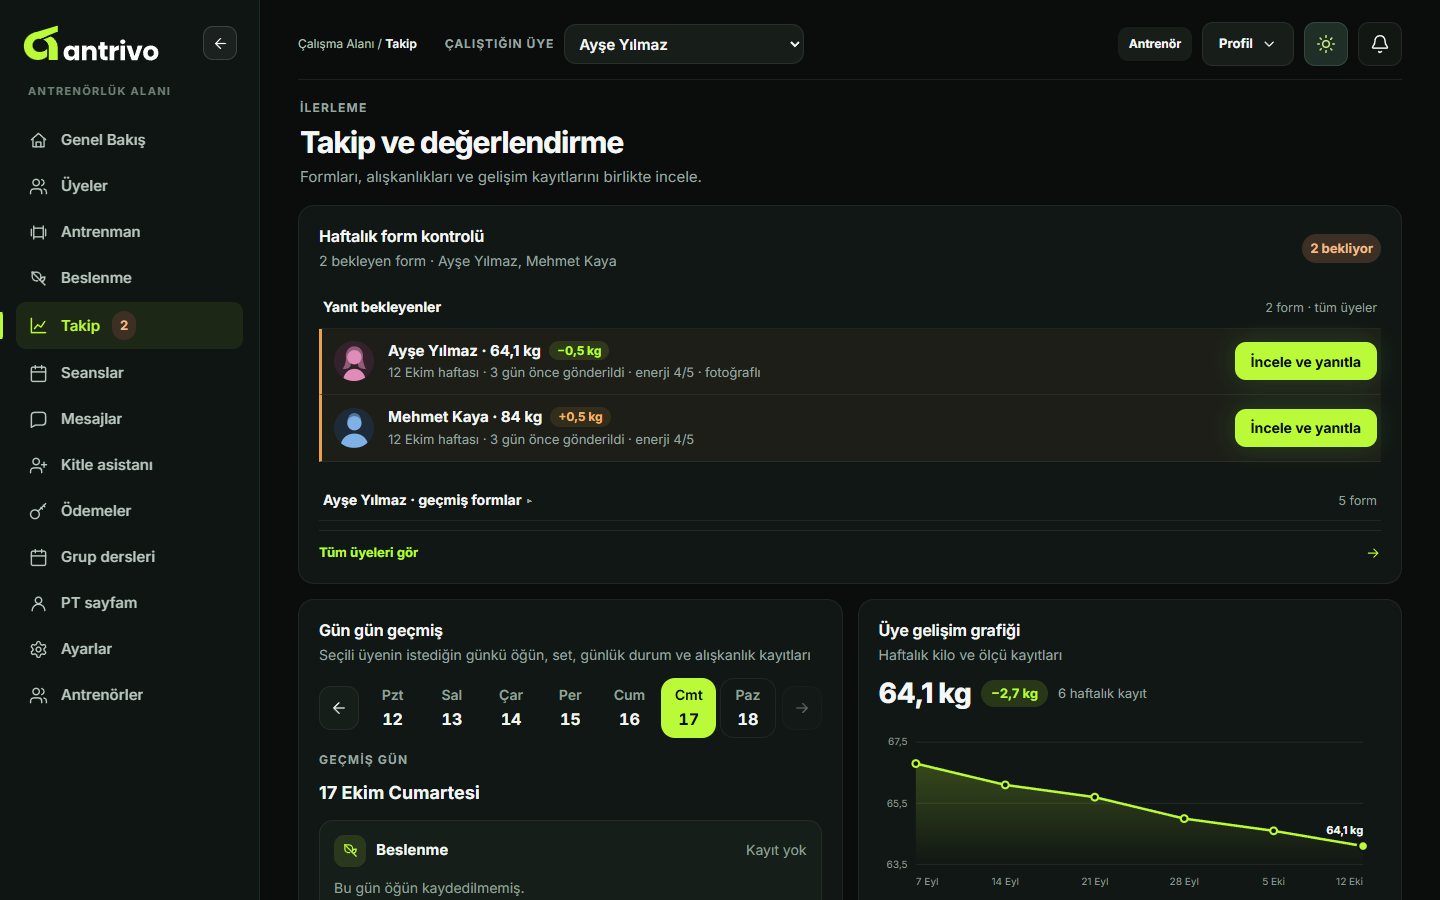Expand Ayşe Yılmaz geçmiş formlar
Image resolution: width=1440 pixels, height=900 pixels.
849,500
